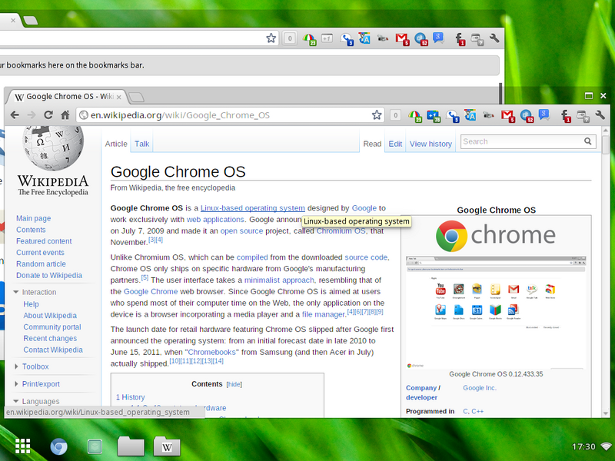Image resolution: width=615 pixels, height=461 pixels.
Task: Open Translate extension in the background window
Action: (x=364, y=38)
